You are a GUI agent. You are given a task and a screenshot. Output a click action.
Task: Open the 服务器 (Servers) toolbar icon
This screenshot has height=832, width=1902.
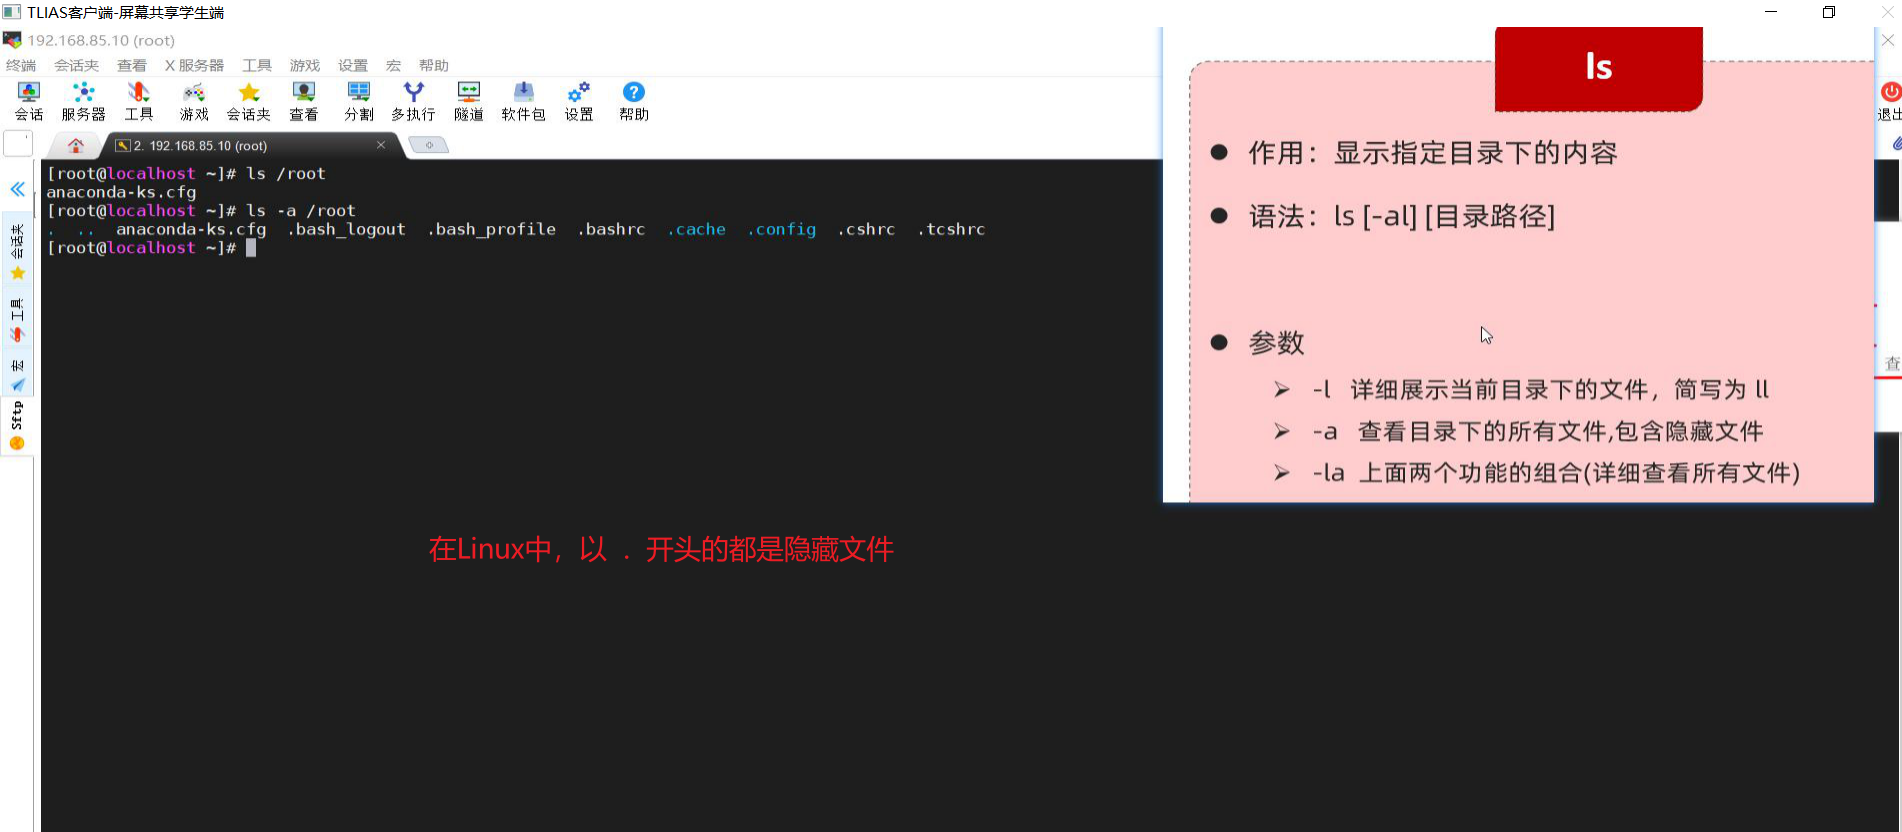pos(84,102)
